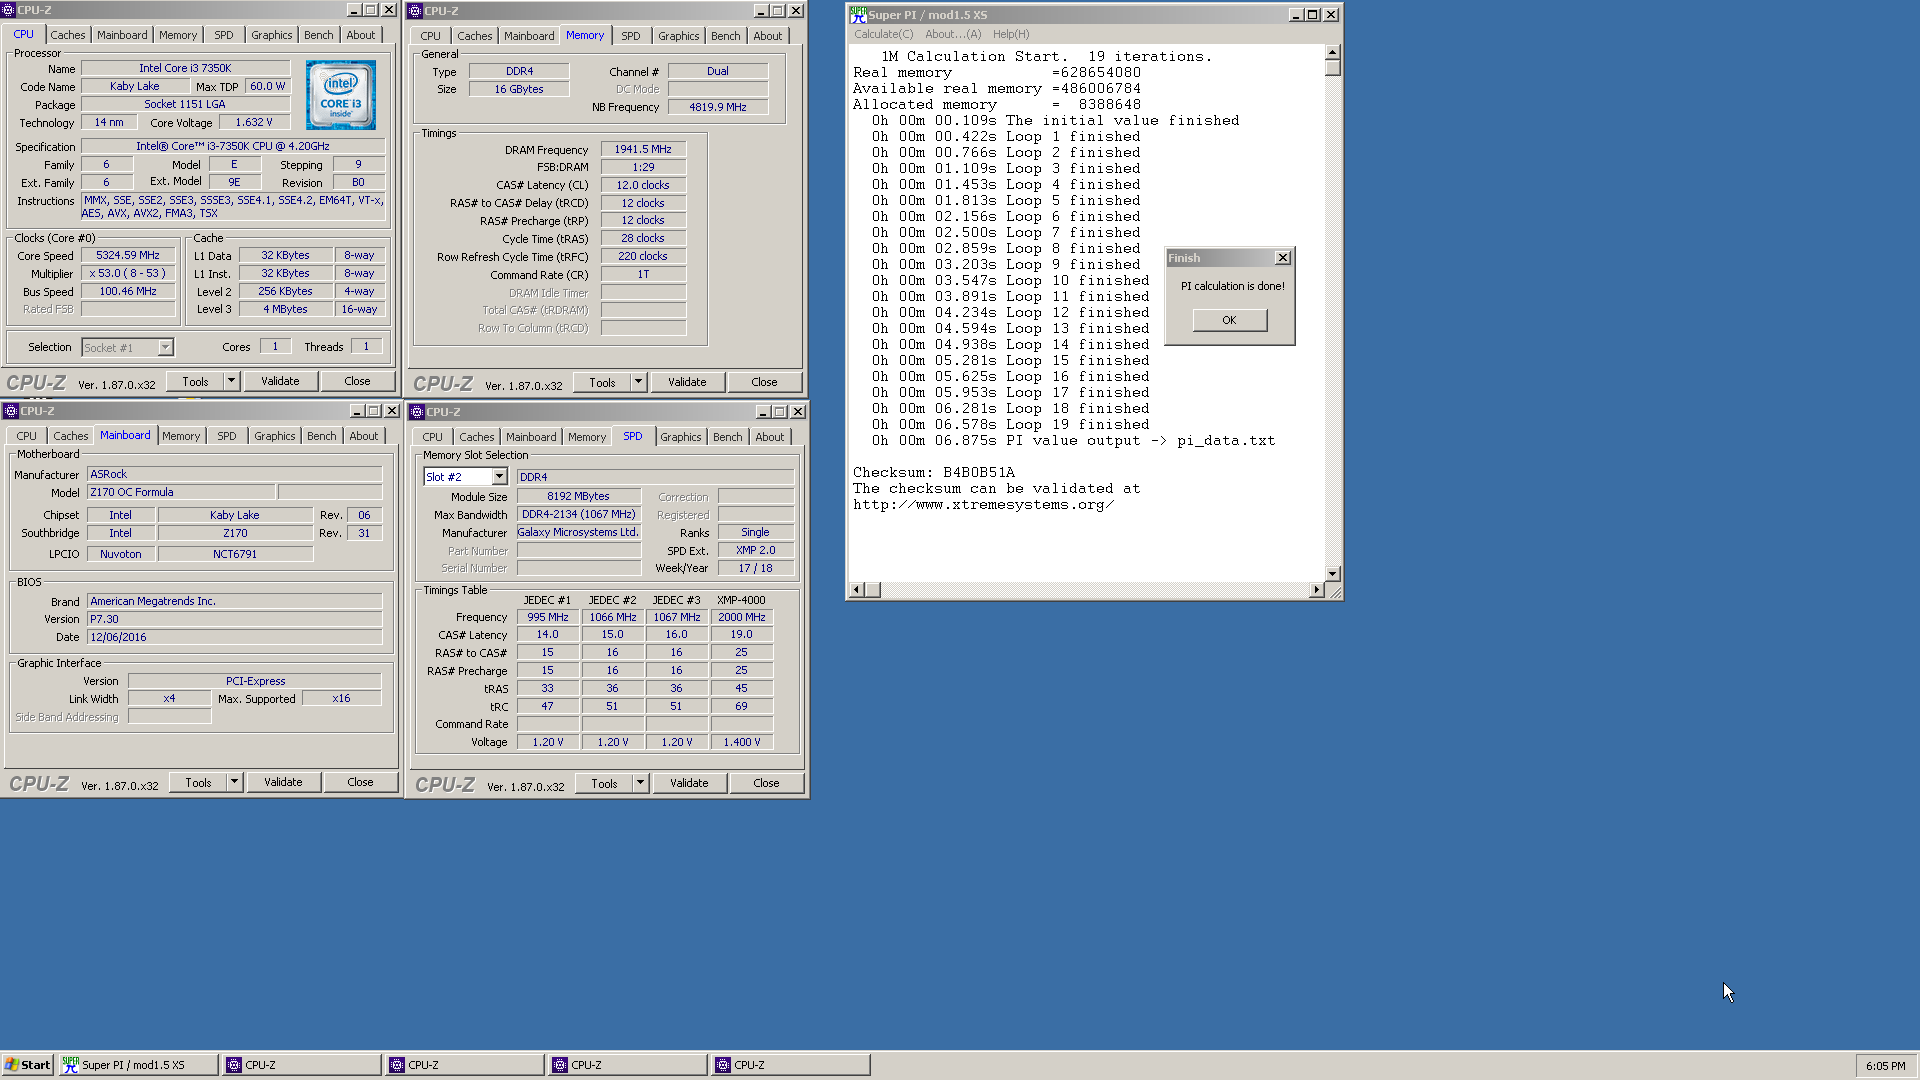Click the system tray clock 6:05 PM

coord(1885,1066)
